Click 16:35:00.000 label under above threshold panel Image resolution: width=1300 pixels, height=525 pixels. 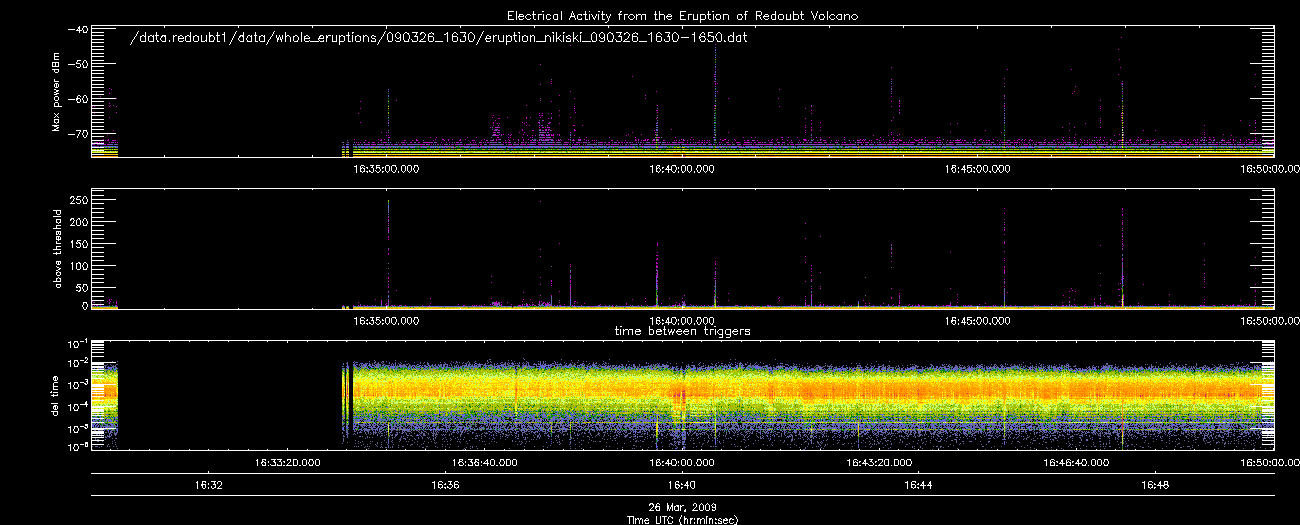point(387,322)
